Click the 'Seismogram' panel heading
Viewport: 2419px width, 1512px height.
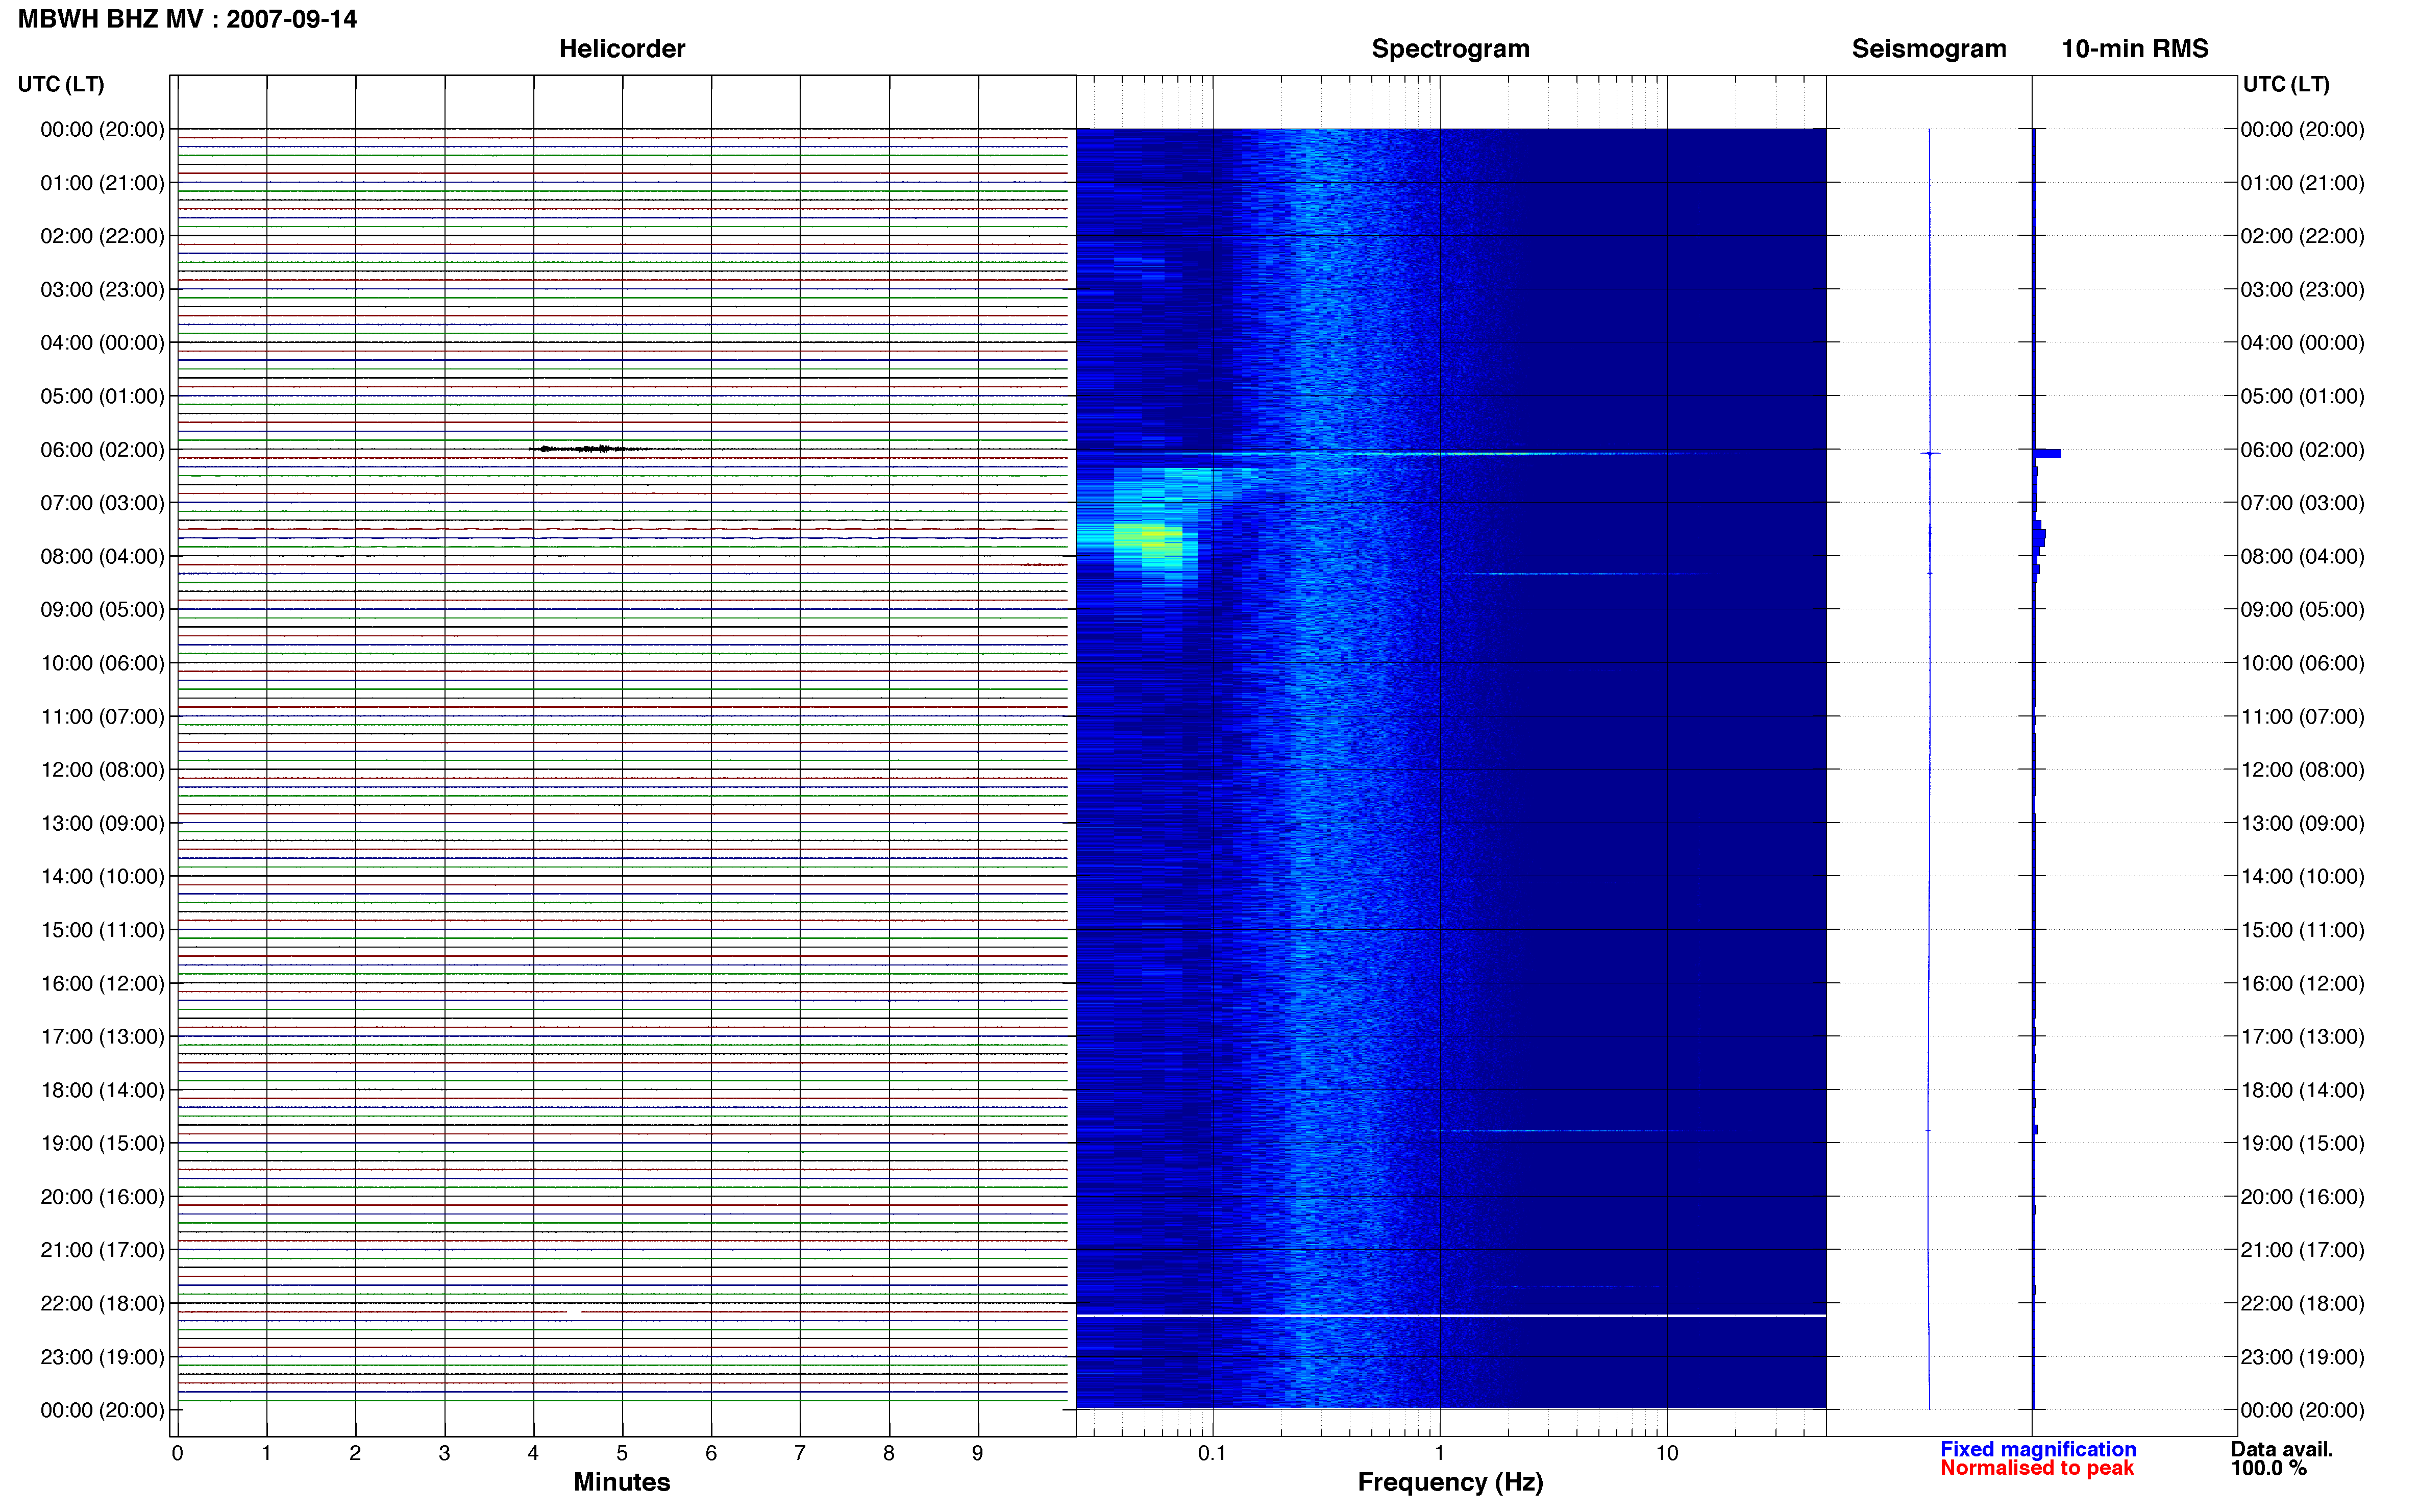(x=1928, y=49)
